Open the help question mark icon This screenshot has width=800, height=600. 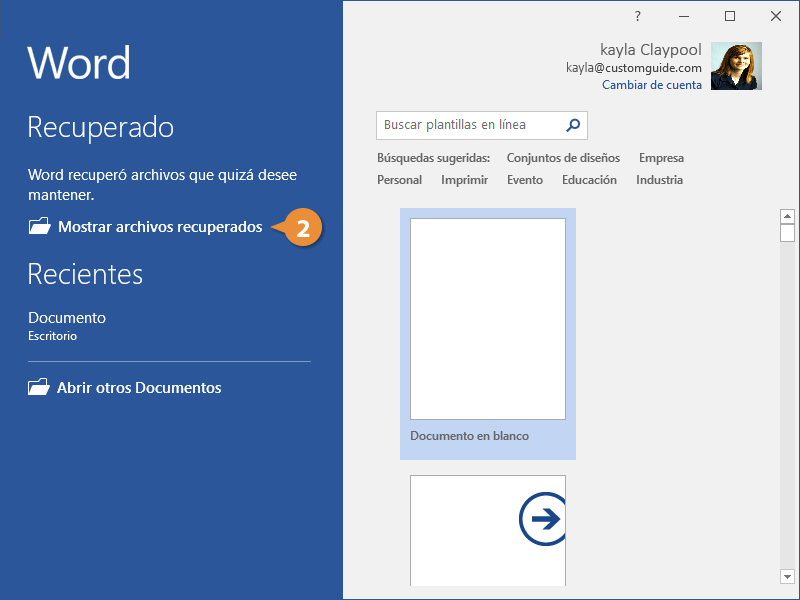(638, 16)
